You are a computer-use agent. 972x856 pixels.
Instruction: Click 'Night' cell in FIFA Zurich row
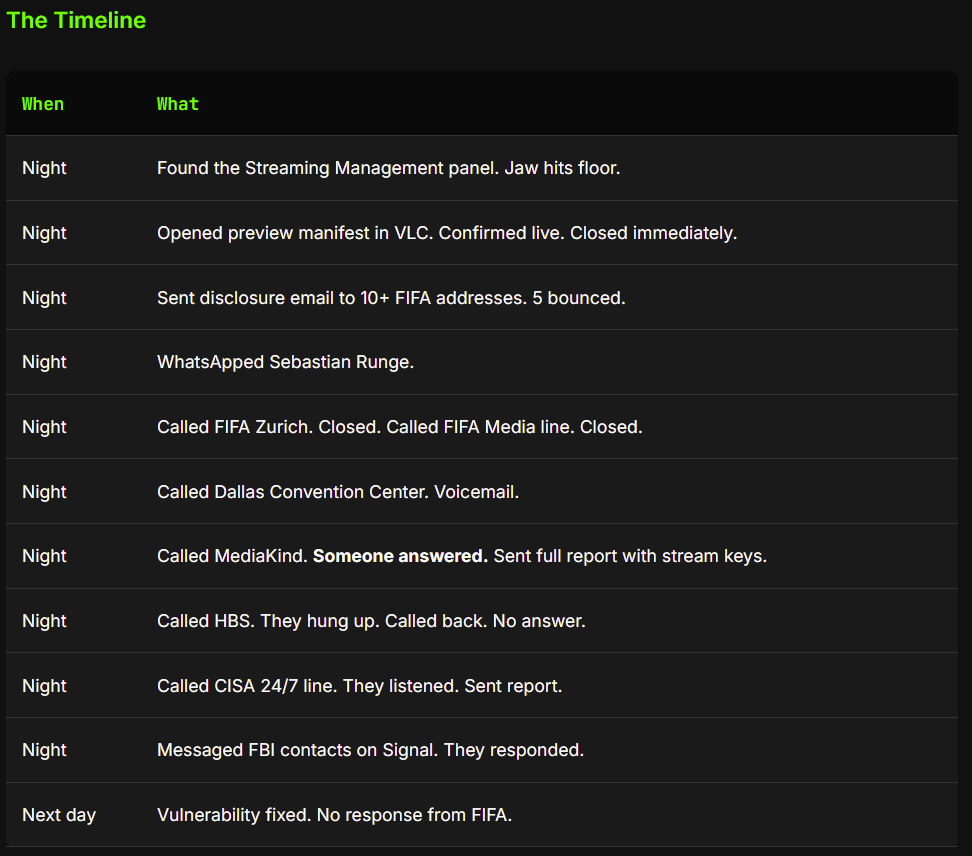click(x=44, y=427)
